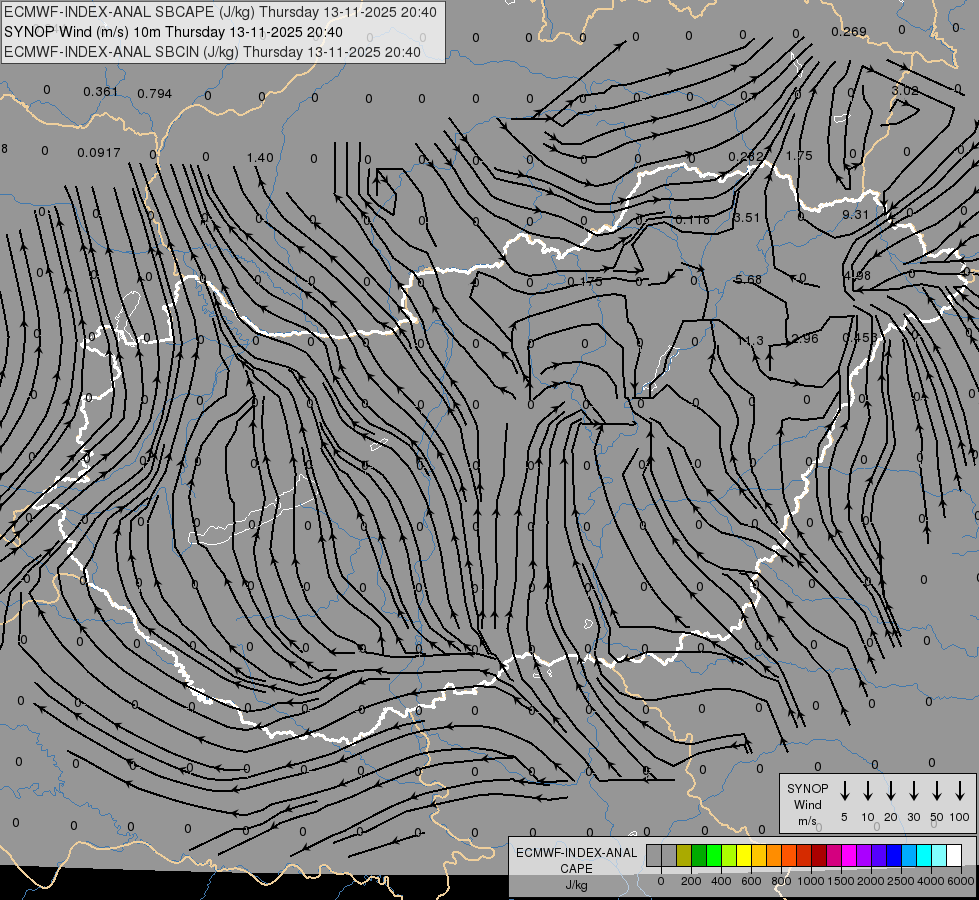The image size is (979, 900).
Task: Click the white-outlined elongated lake on map
Action: click(252, 512)
